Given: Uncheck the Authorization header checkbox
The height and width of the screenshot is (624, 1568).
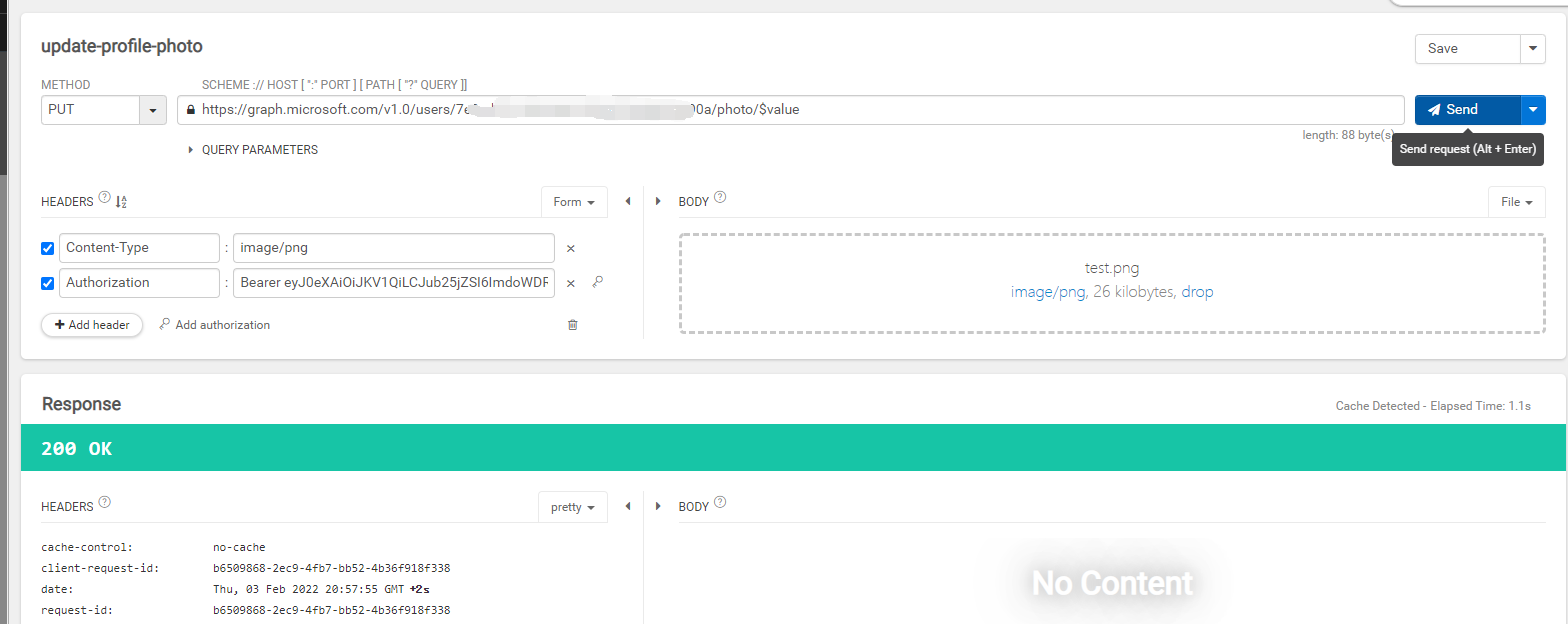Looking at the screenshot, I should (47, 283).
